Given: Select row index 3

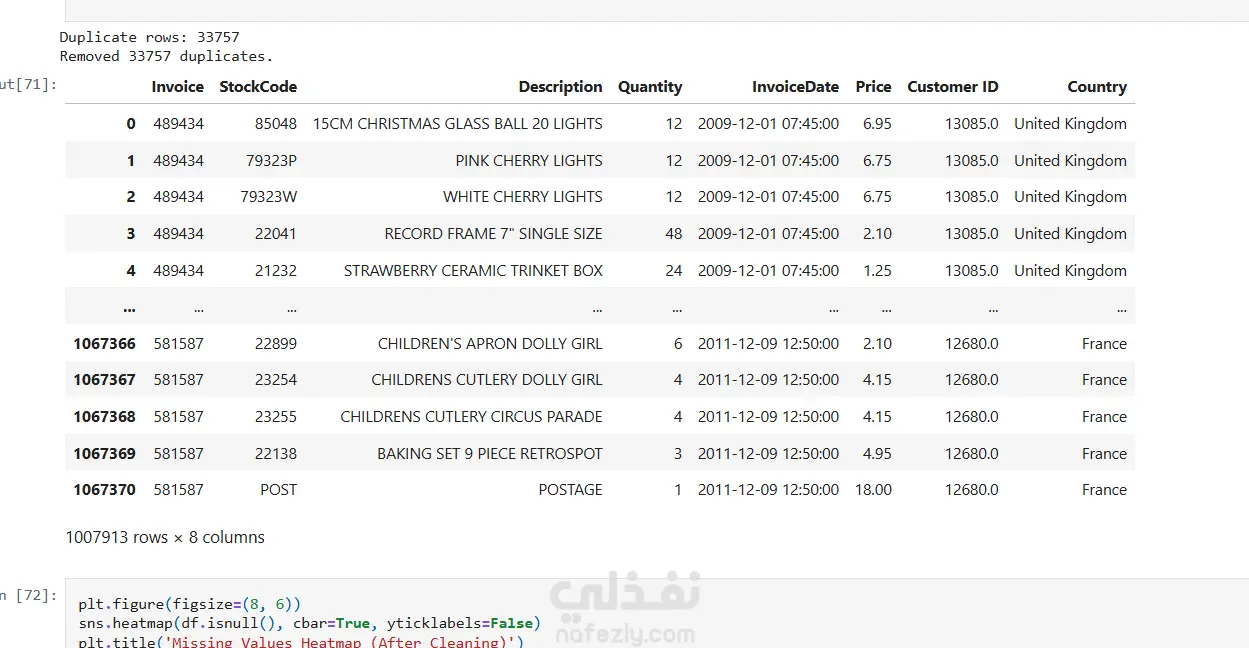Looking at the screenshot, I should pyautogui.click(x=130, y=234).
